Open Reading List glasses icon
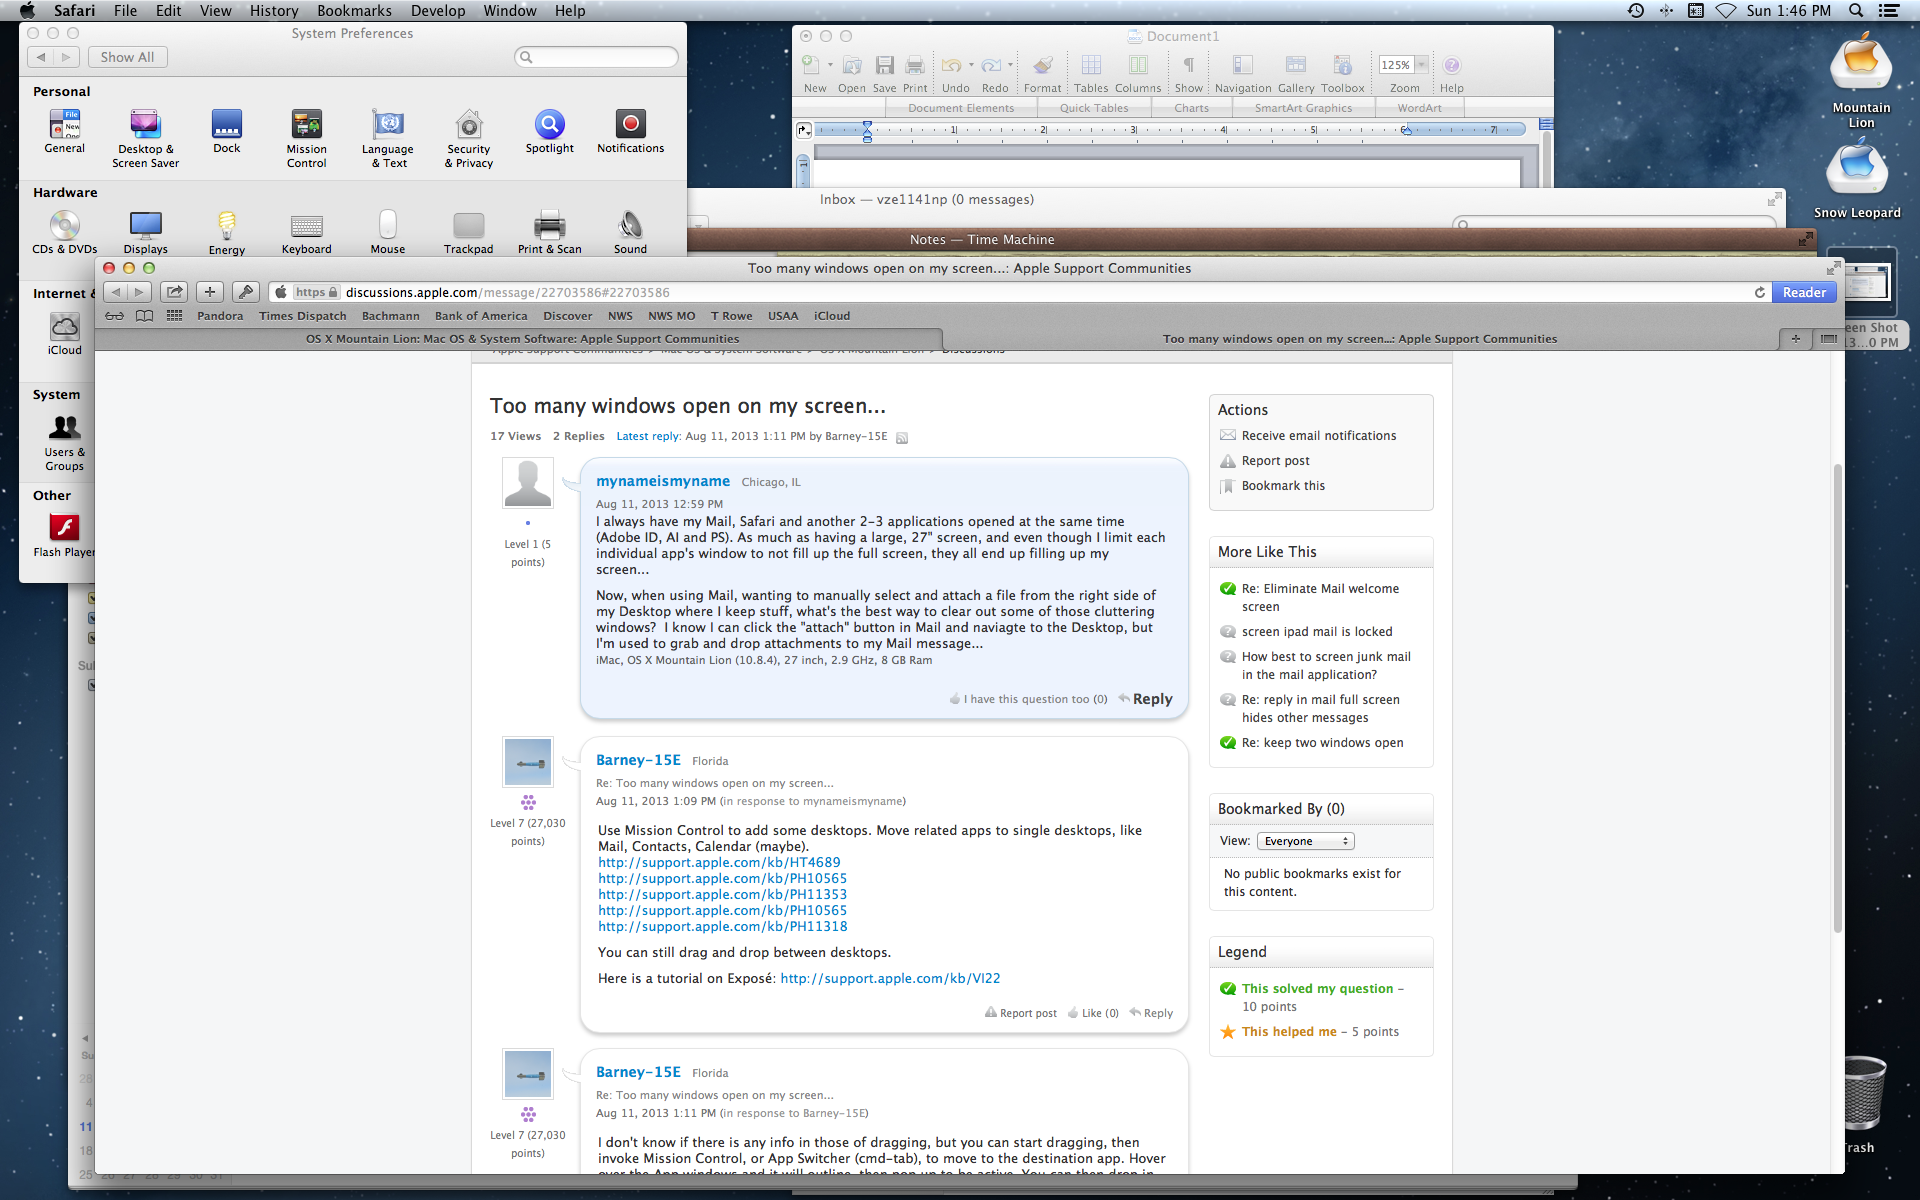The image size is (1920, 1200). click(115, 316)
